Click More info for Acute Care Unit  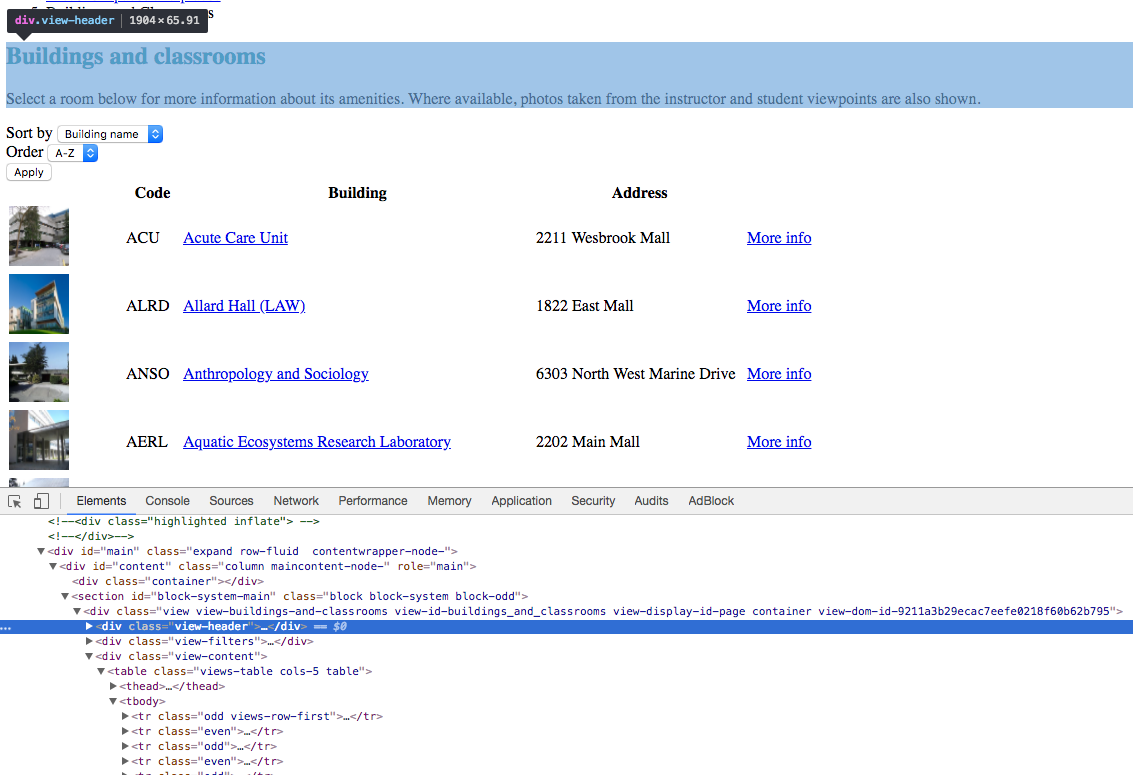[x=779, y=238]
